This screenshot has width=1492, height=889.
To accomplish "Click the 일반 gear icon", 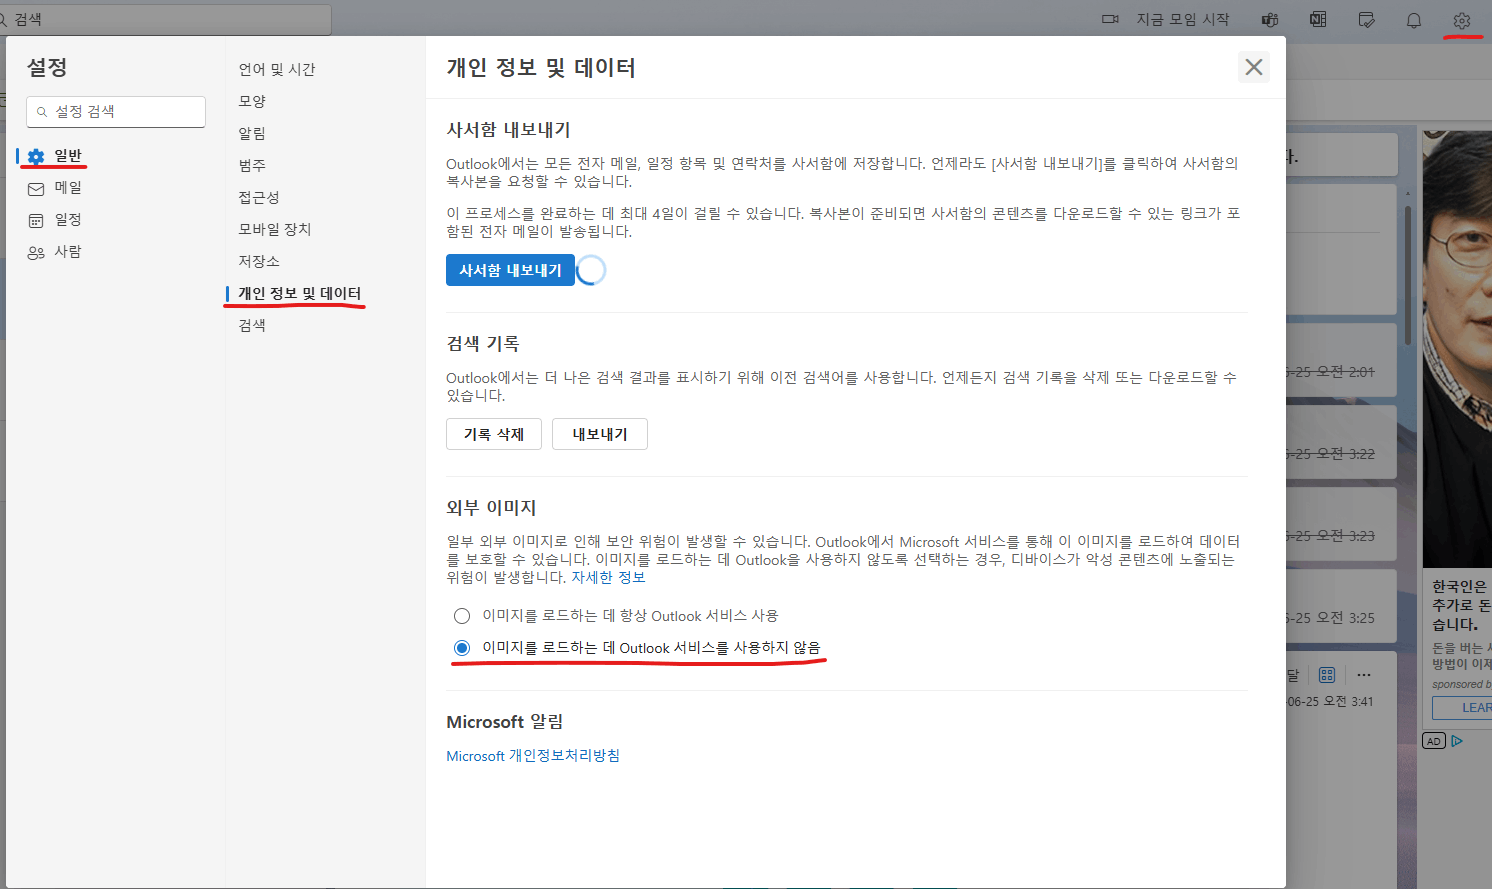I will [36, 156].
